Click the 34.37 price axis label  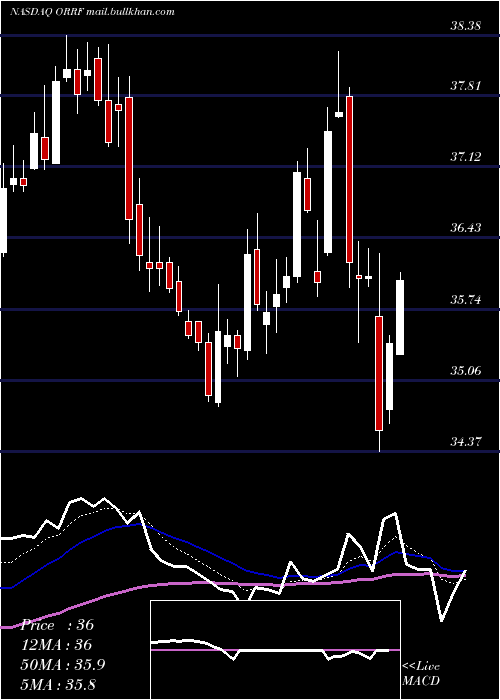tap(465, 442)
